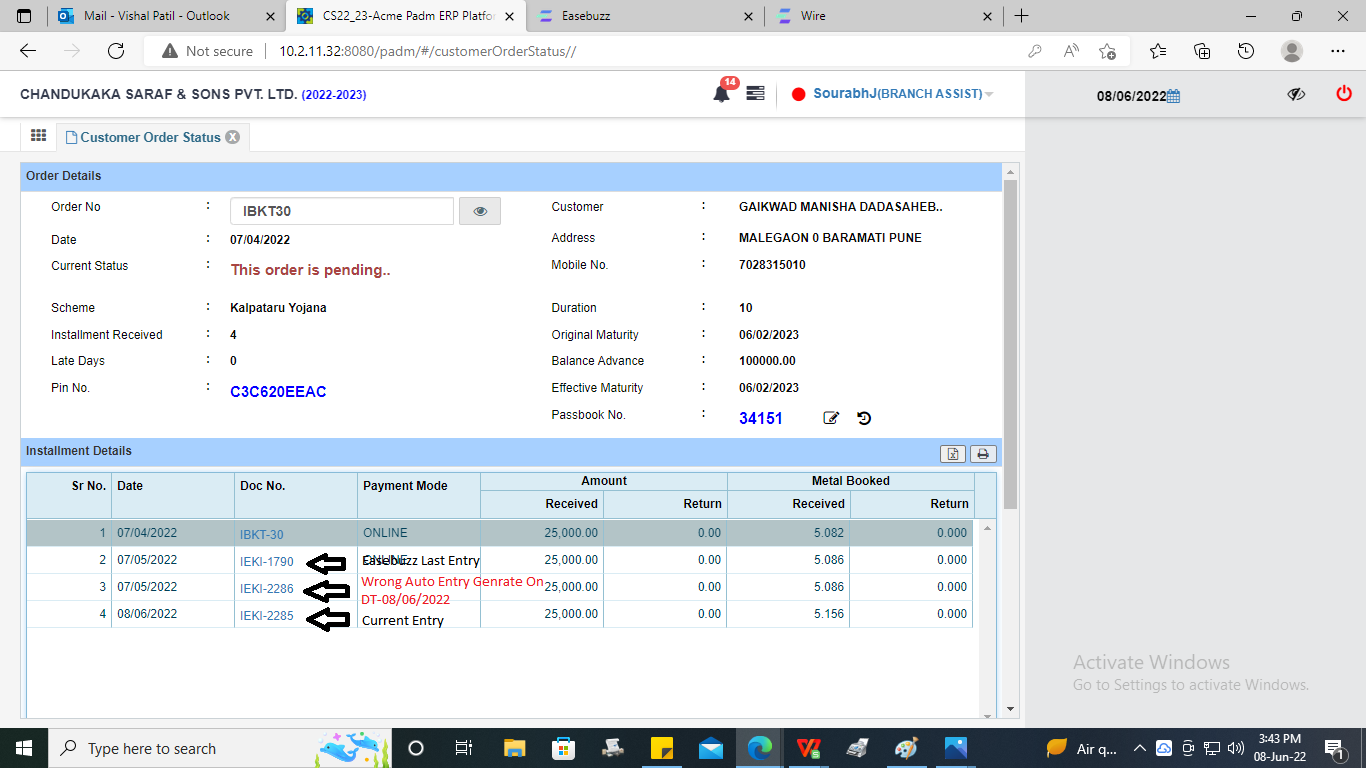Open File Explorer from taskbar
Viewport: 1366px width, 768px height.
pos(514,748)
